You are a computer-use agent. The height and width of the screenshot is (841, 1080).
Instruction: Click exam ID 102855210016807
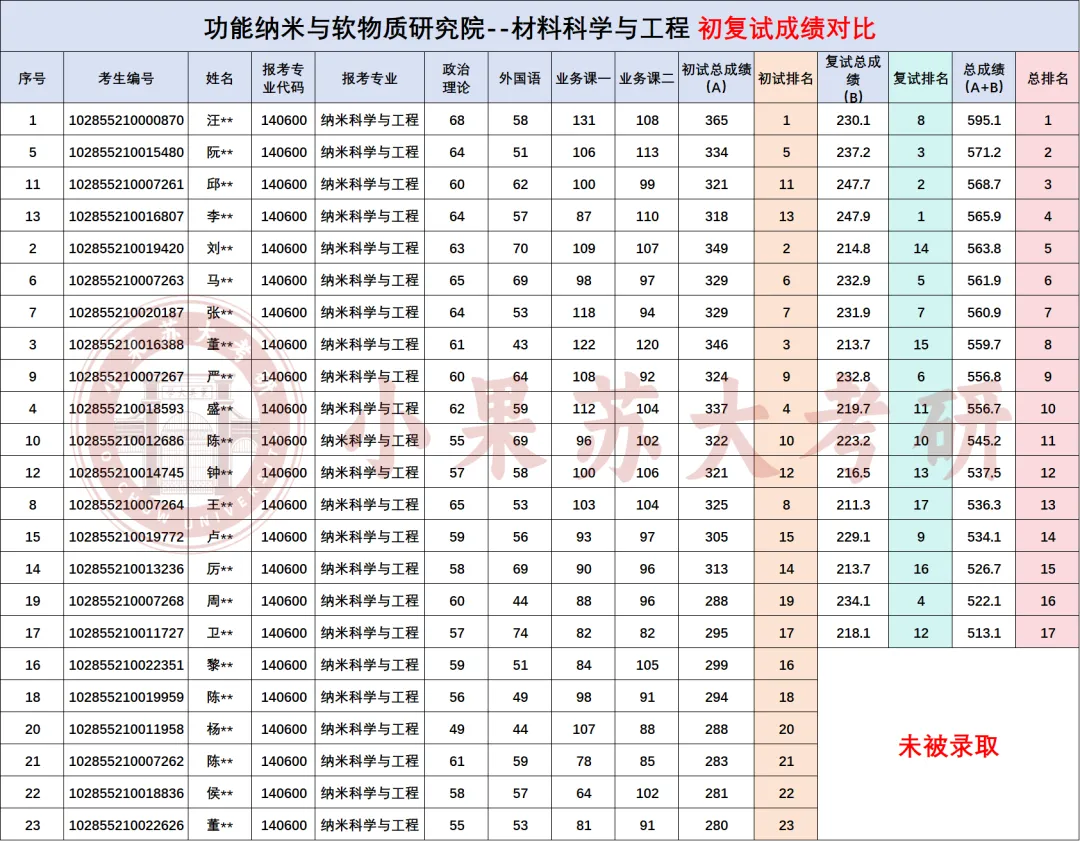click(x=126, y=216)
